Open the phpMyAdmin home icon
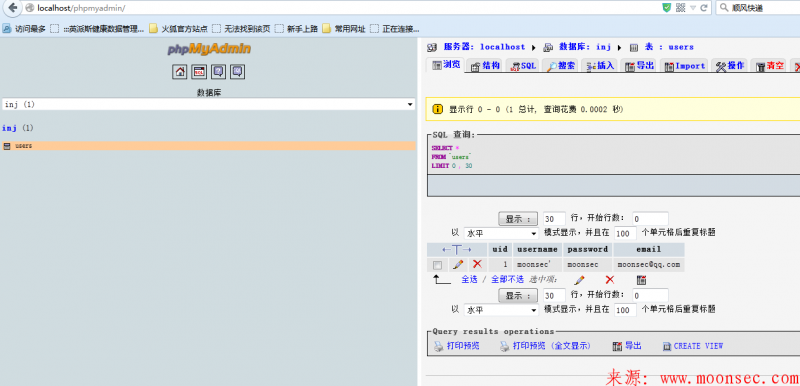The width and height of the screenshot is (800, 386). pyautogui.click(x=180, y=72)
